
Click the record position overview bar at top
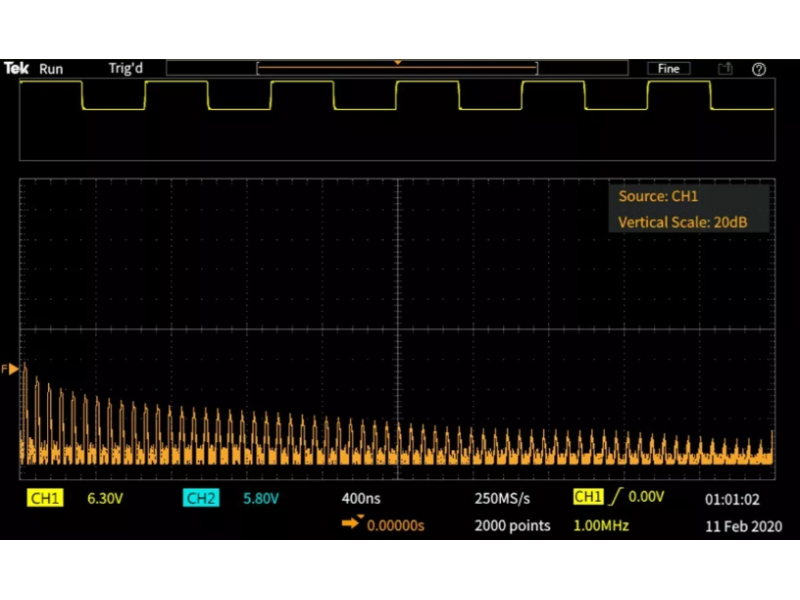coord(397,69)
